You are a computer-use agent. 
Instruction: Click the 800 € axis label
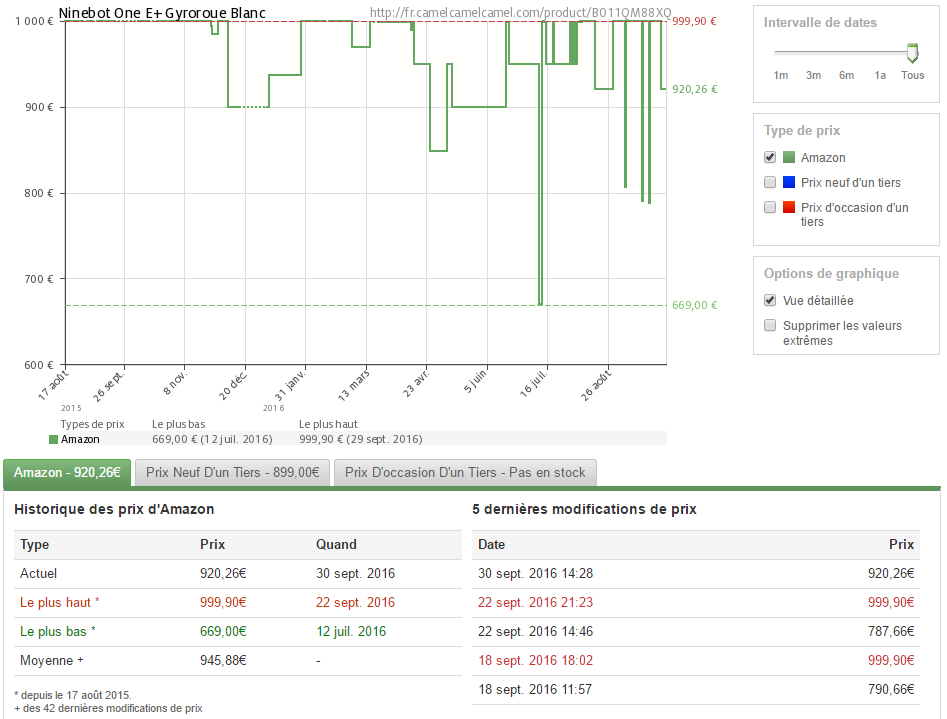39,193
